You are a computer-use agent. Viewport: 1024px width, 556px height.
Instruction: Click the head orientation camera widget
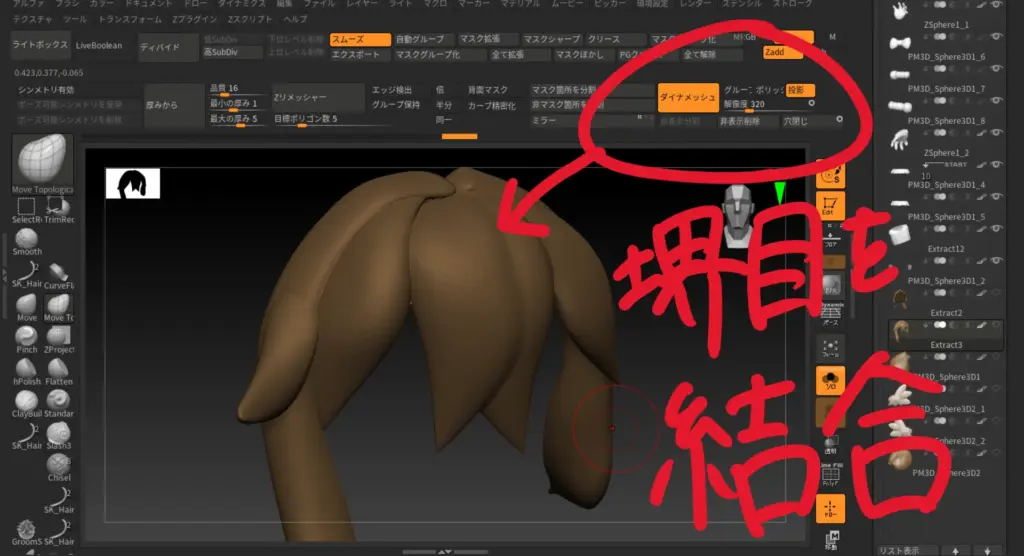[x=739, y=216]
